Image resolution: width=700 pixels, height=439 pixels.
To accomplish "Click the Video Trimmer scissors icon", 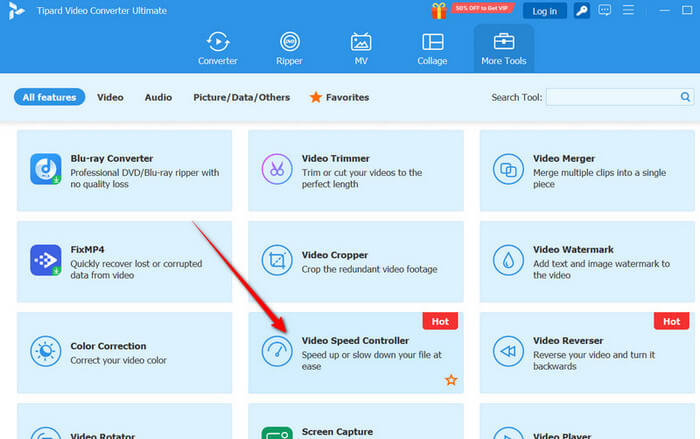I will point(277,169).
